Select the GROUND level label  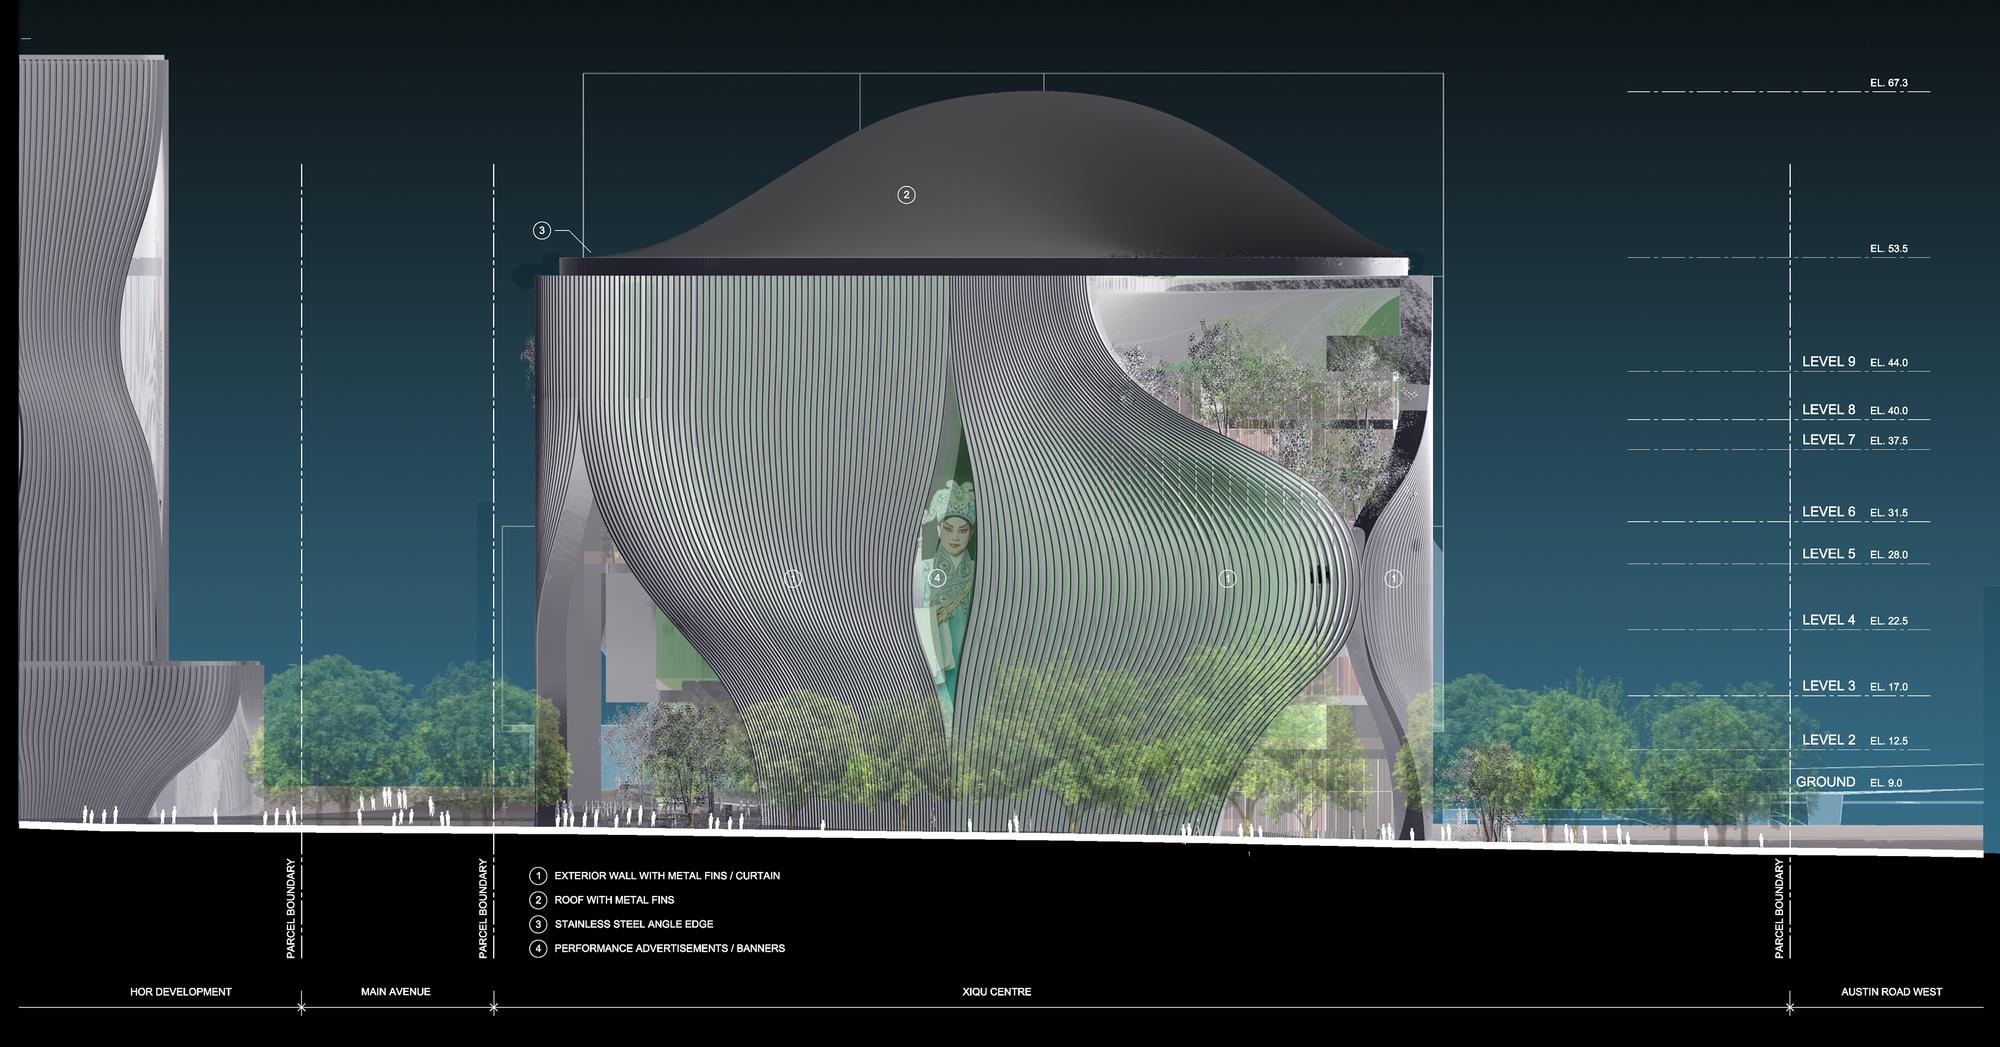click(1825, 782)
